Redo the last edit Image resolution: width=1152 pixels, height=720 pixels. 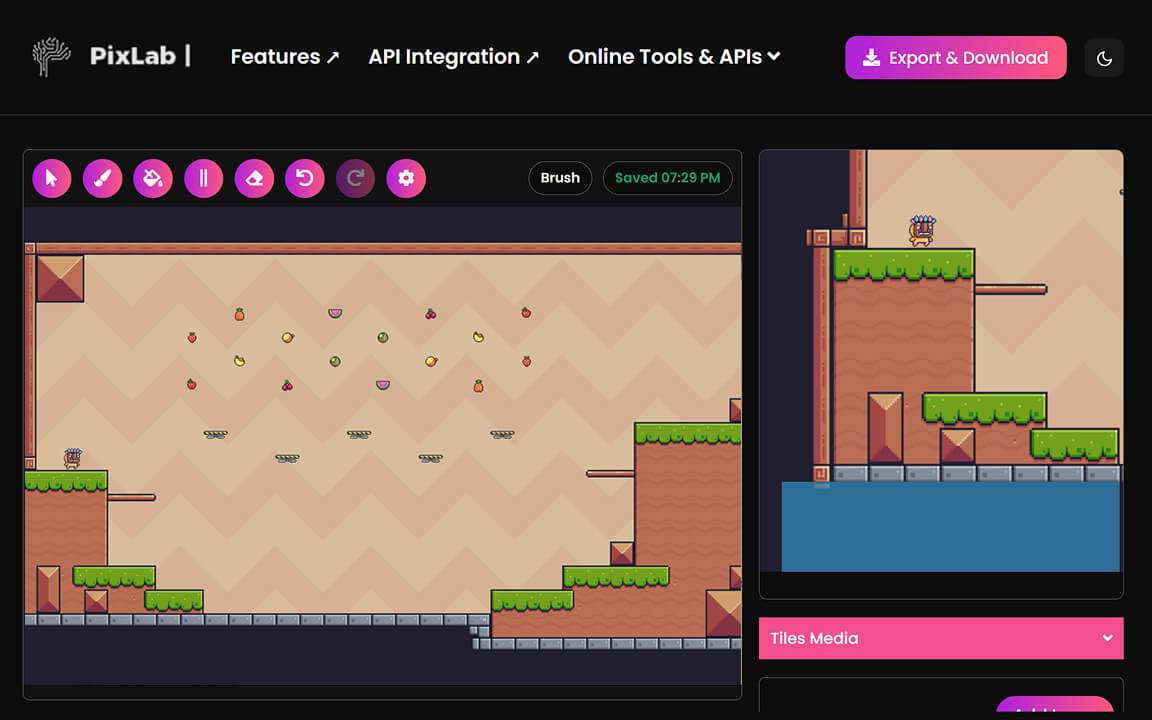point(355,177)
